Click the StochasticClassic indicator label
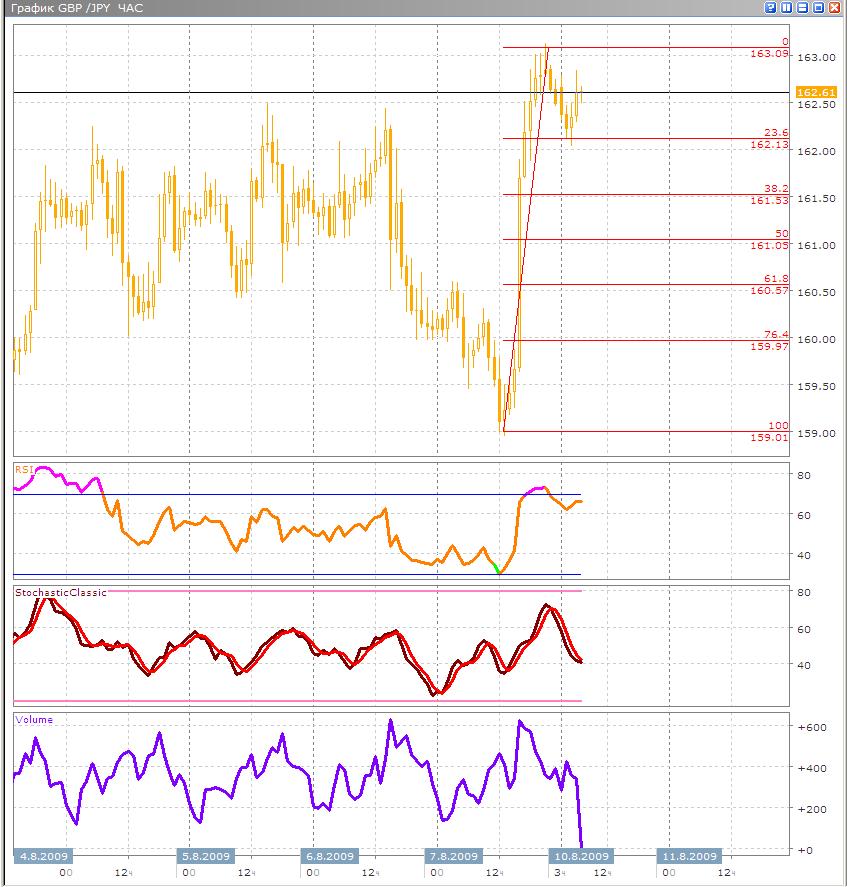The height and width of the screenshot is (887, 847). (x=61, y=592)
